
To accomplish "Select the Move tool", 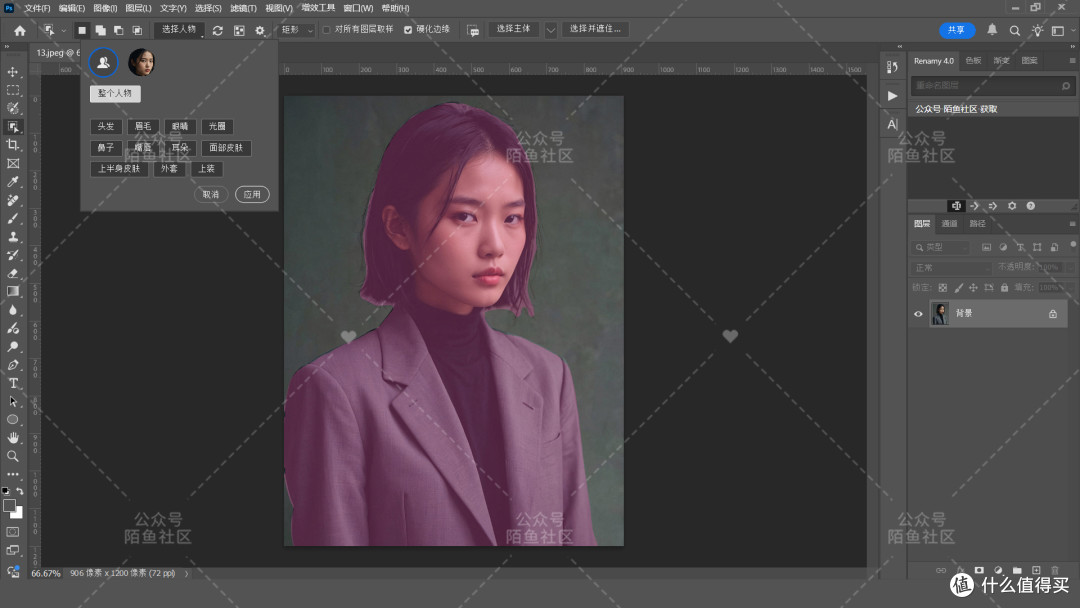I will click(12, 72).
